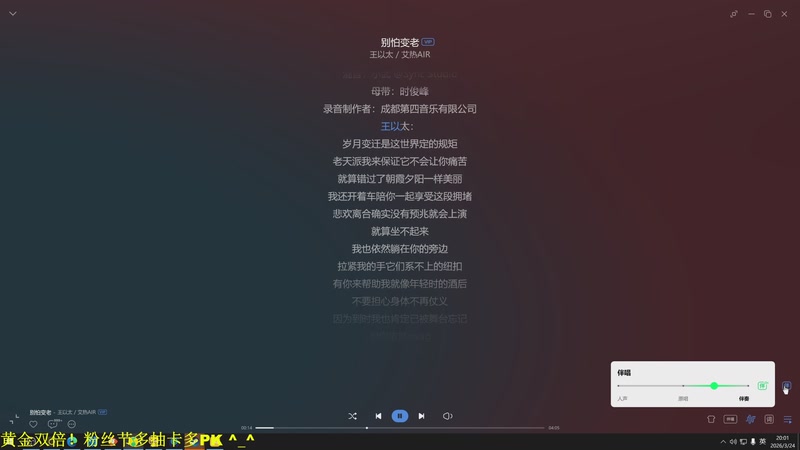Click the song title 别怕变老 at top
This screenshot has width=800, height=450.
(399, 42)
